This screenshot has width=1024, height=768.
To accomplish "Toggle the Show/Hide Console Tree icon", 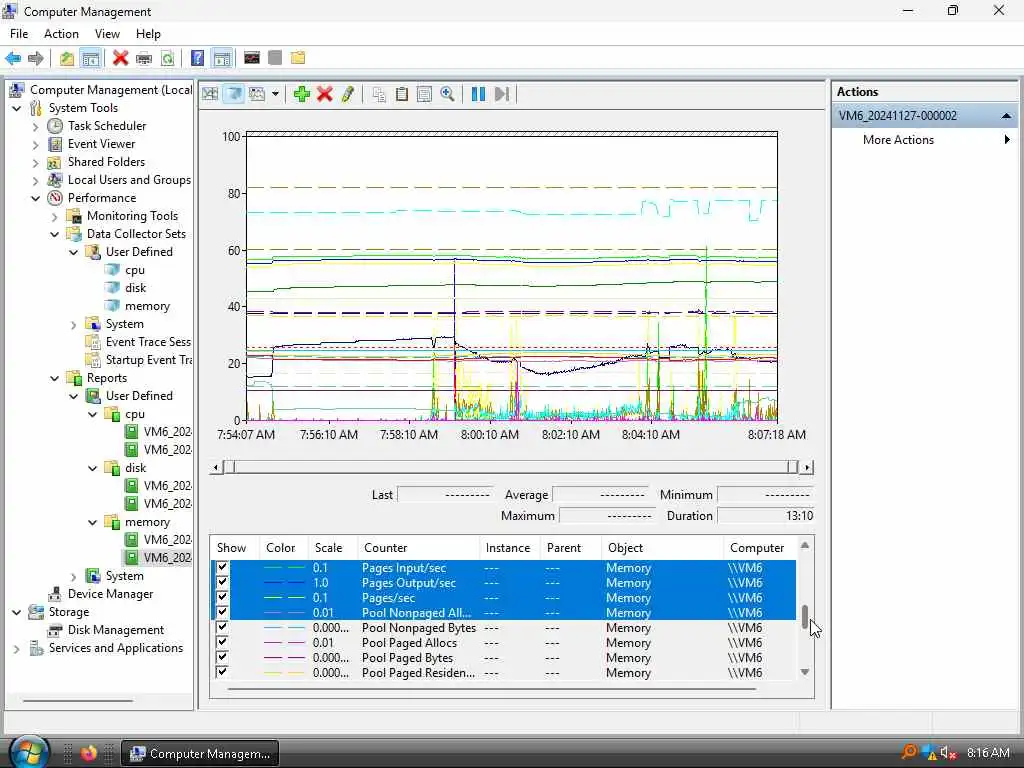I will click(91, 58).
